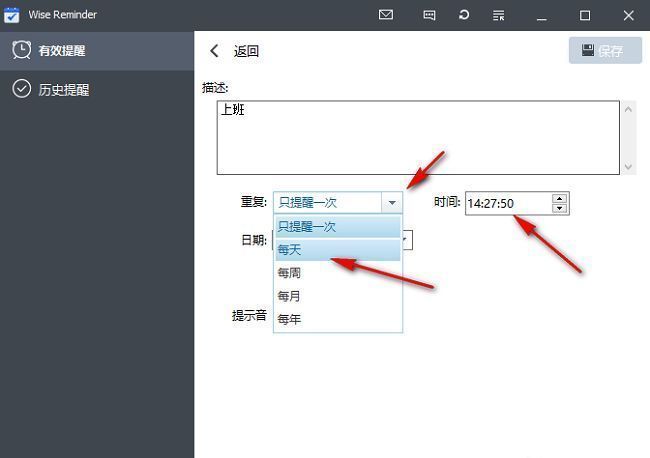Switch to the 历史提醒 sidebar tab
650x458 pixels.
pyautogui.click(x=63, y=90)
